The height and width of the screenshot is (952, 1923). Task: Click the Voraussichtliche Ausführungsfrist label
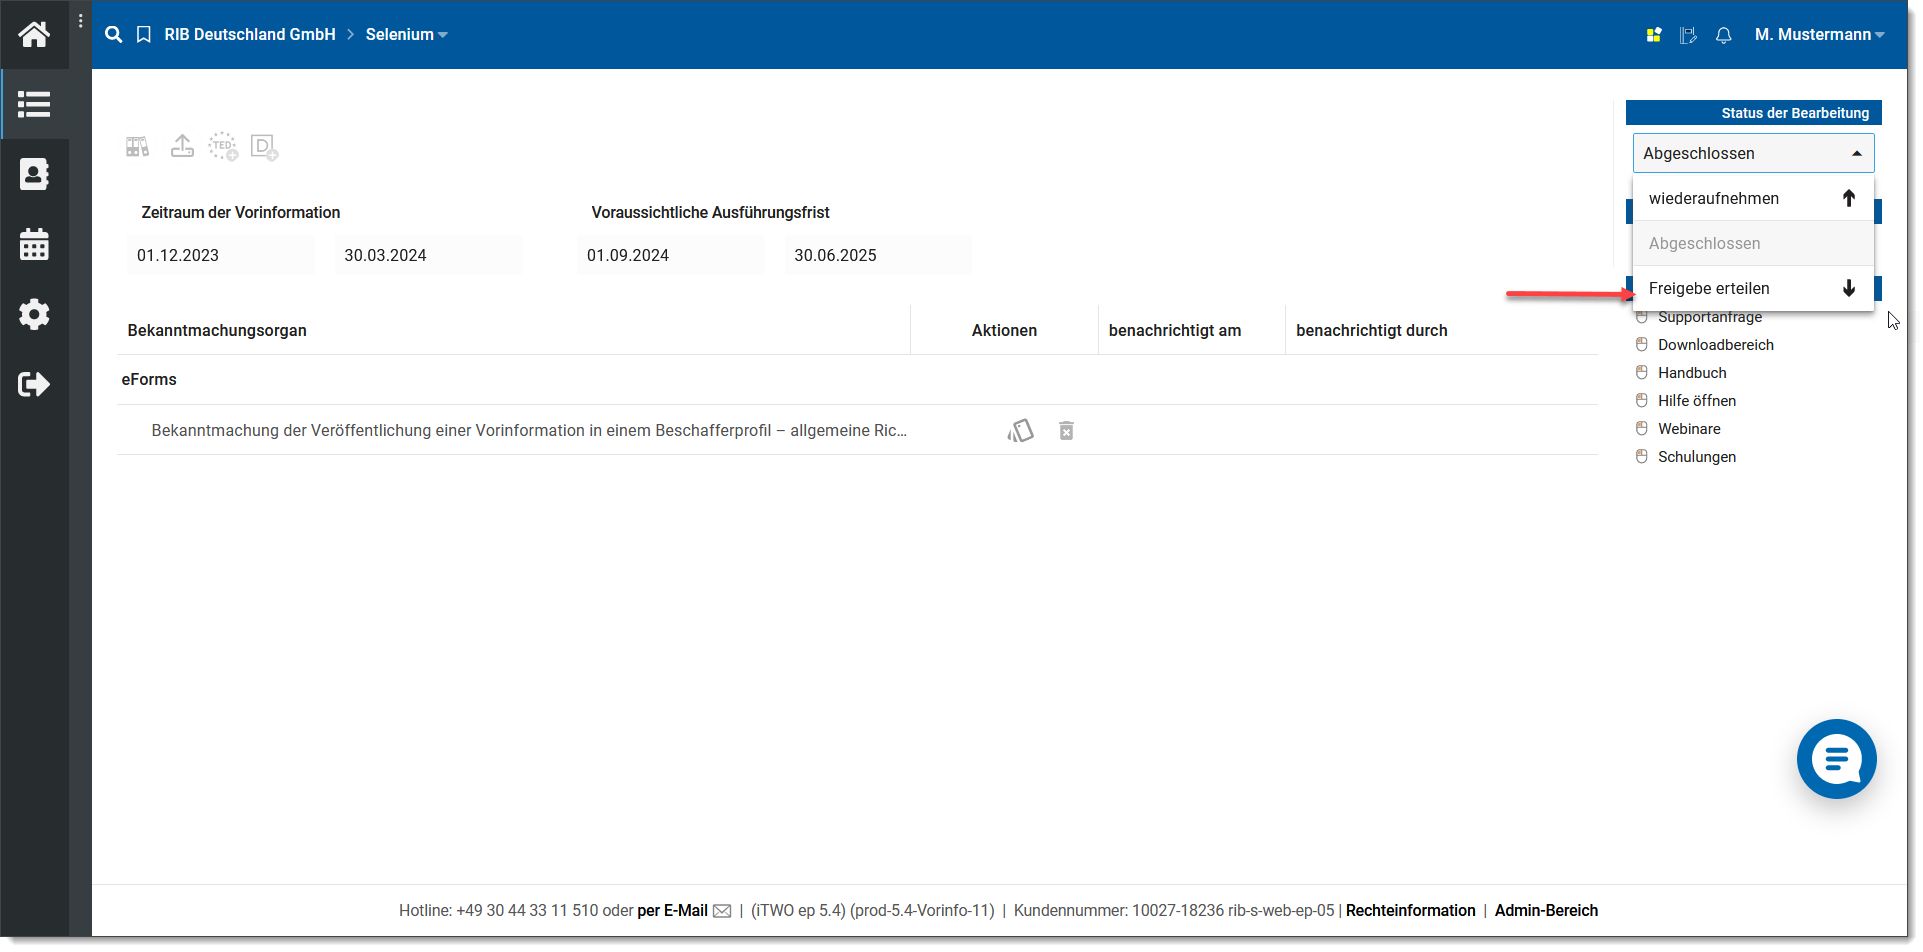(x=710, y=213)
